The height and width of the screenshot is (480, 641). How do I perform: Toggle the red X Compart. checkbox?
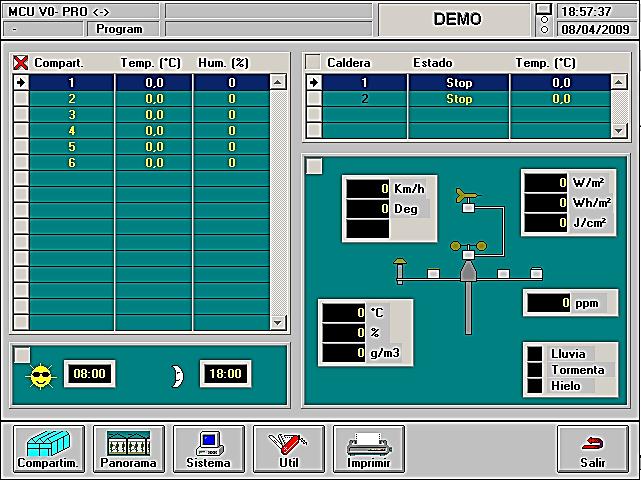click(x=20, y=63)
